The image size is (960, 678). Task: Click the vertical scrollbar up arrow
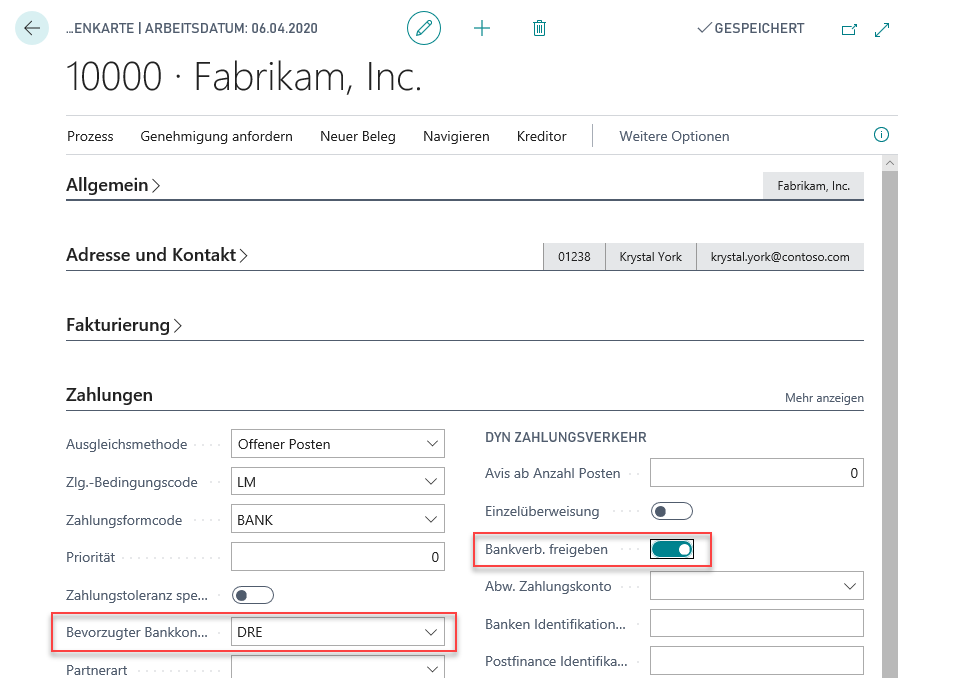click(889, 161)
